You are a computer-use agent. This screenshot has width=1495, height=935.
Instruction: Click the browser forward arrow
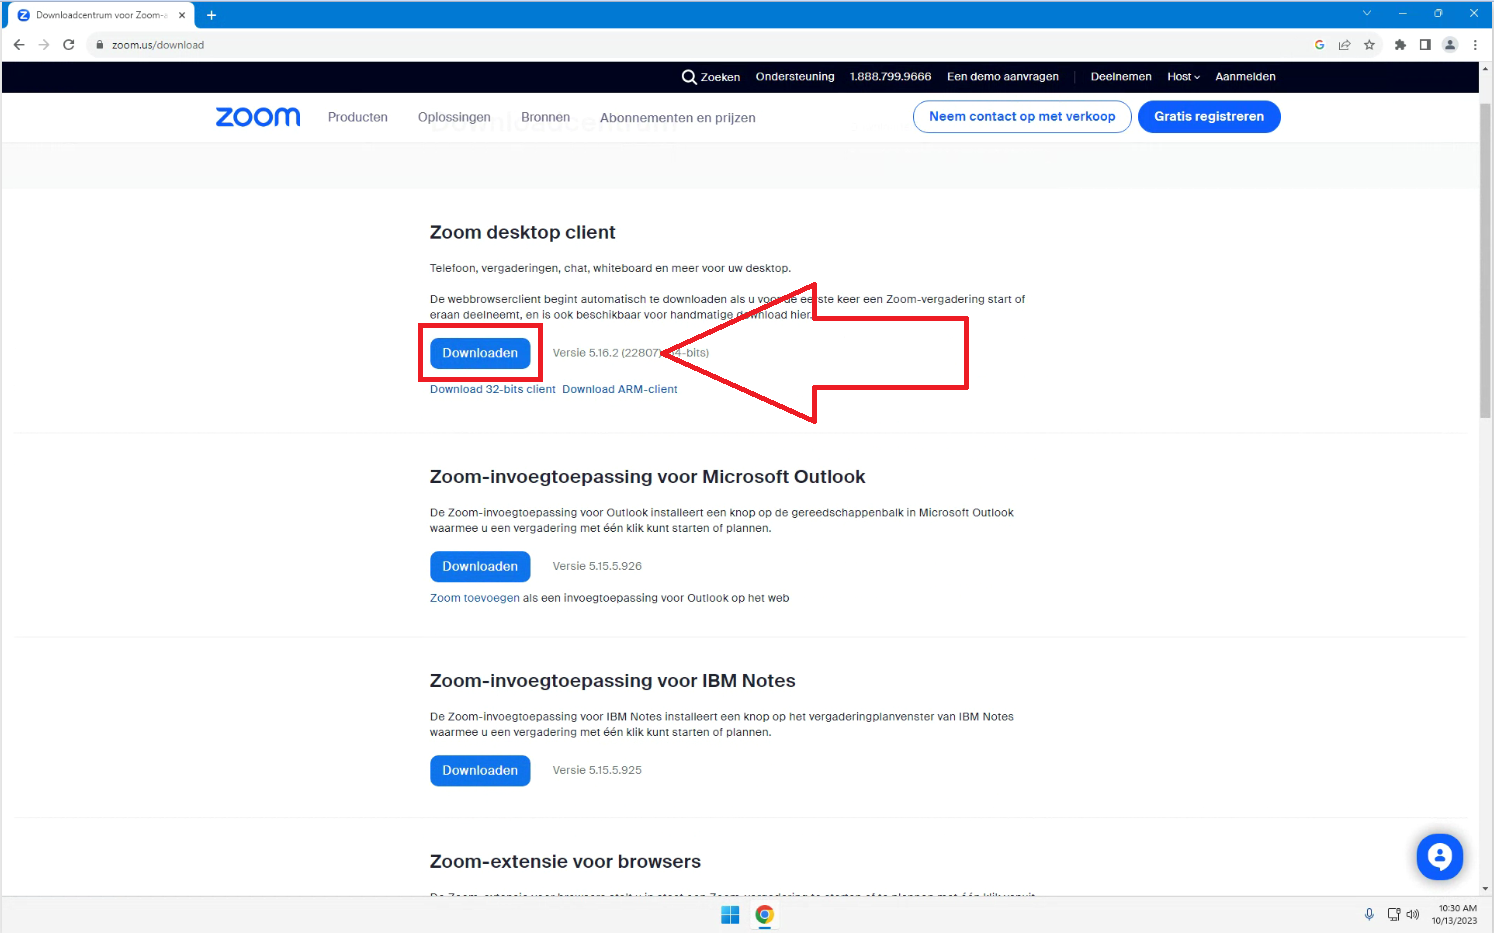[x=44, y=45]
